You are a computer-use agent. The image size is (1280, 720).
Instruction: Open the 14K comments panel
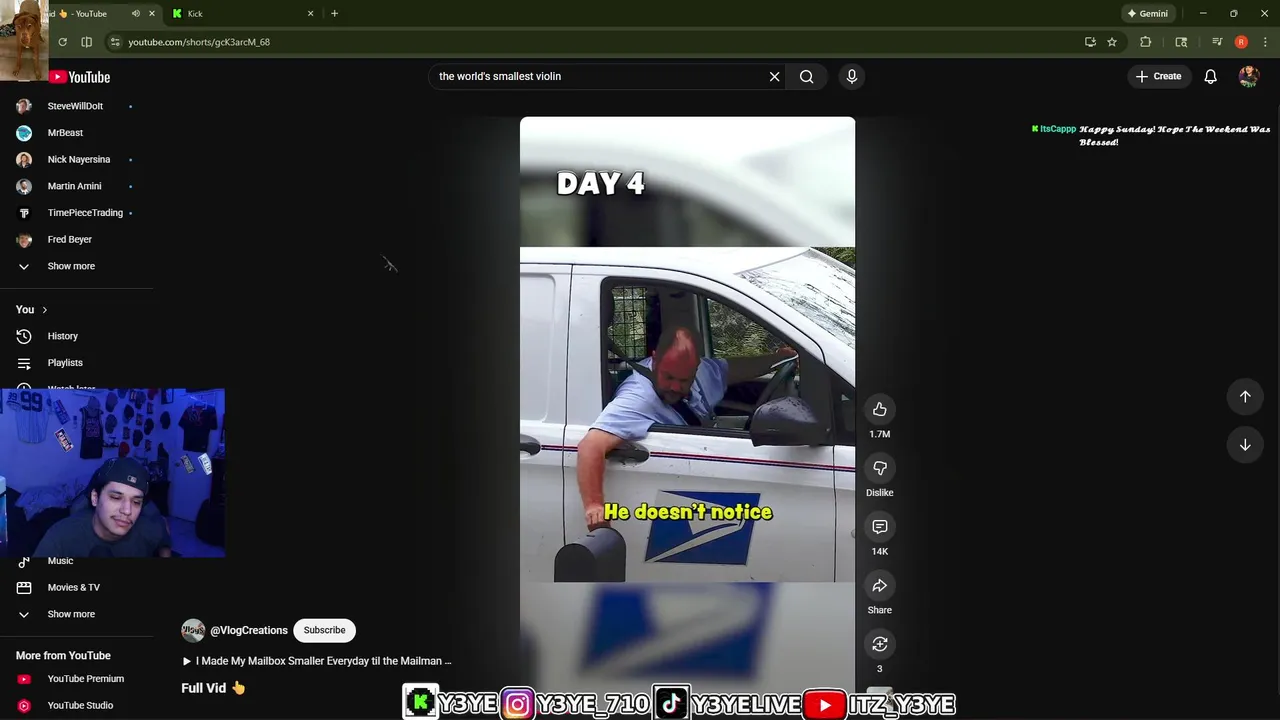click(x=879, y=527)
